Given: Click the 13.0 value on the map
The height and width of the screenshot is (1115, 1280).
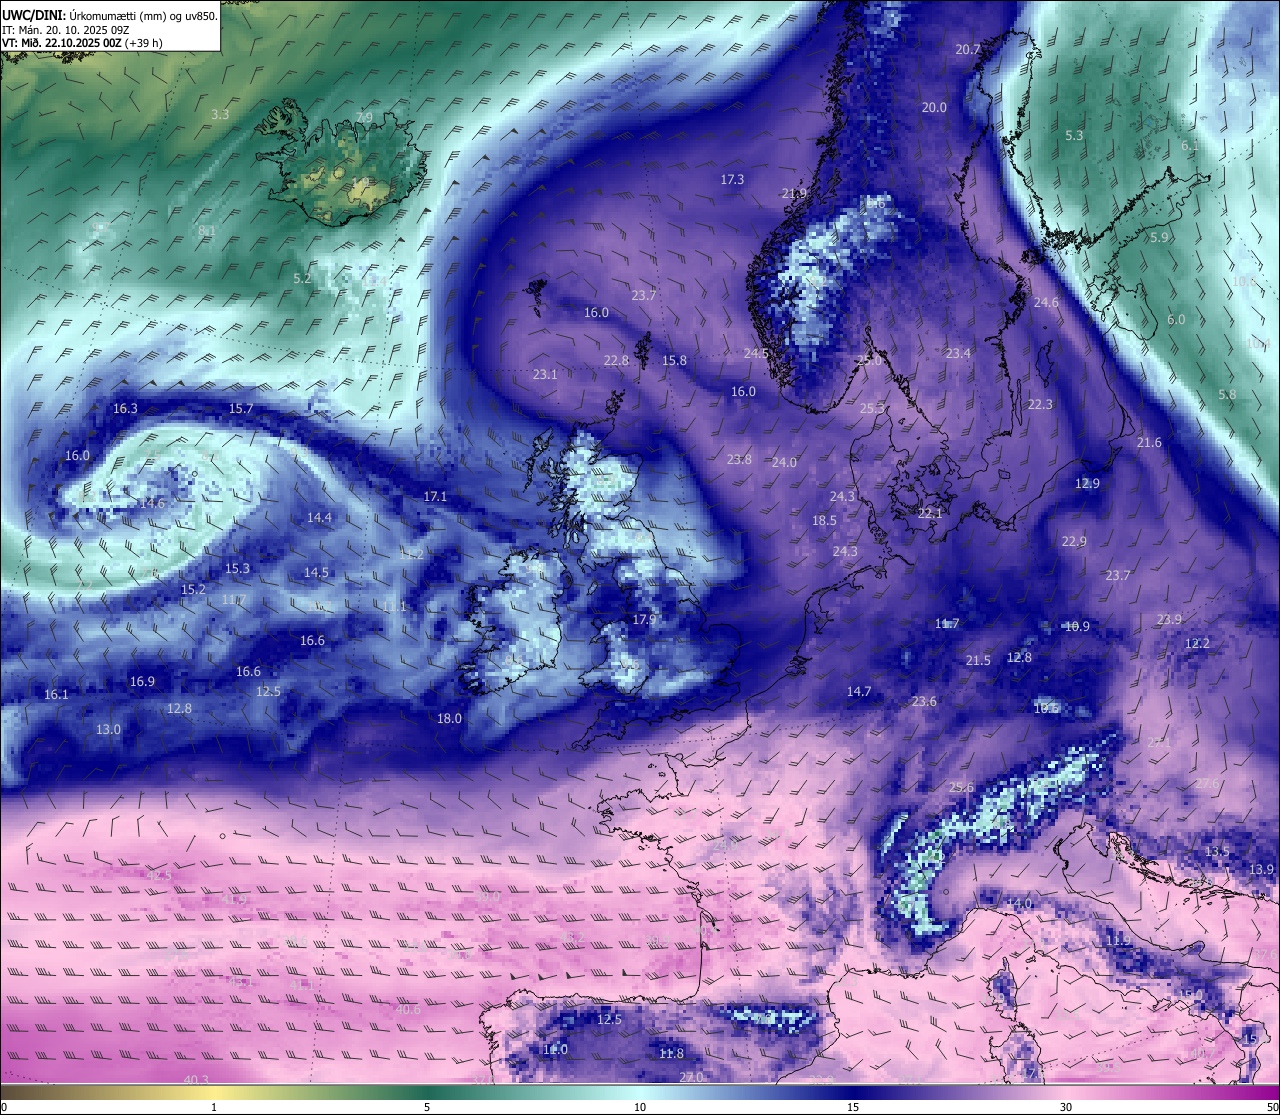Looking at the screenshot, I should [x=108, y=729].
